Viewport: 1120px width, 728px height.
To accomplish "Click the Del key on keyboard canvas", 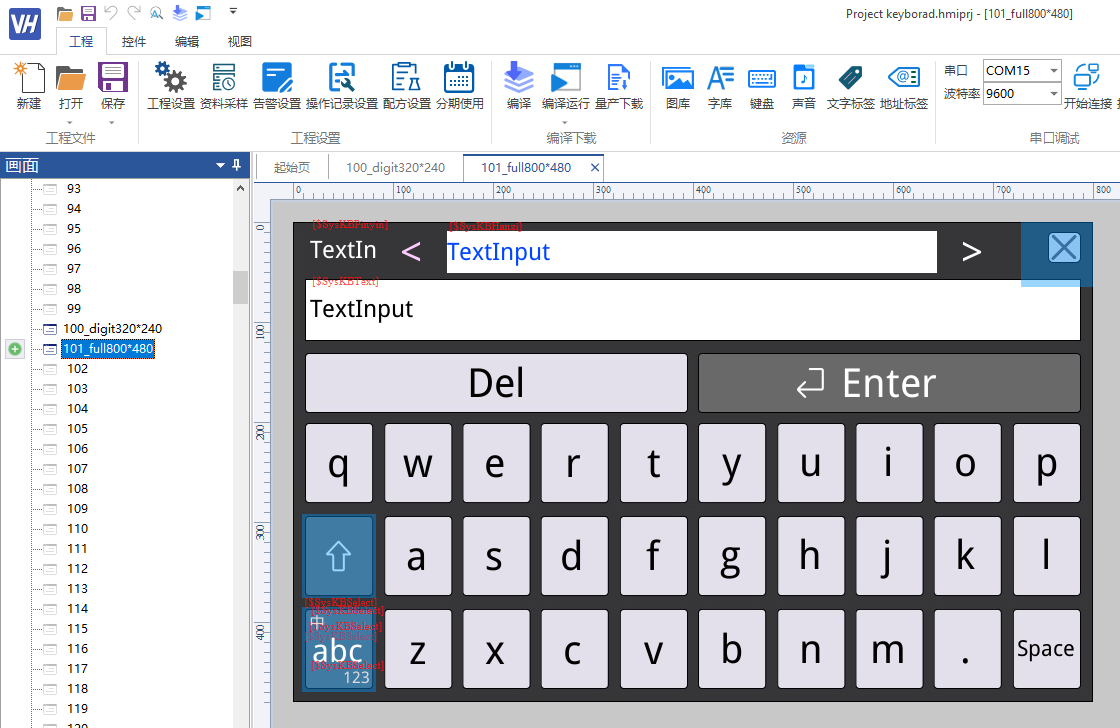I will (x=496, y=383).
